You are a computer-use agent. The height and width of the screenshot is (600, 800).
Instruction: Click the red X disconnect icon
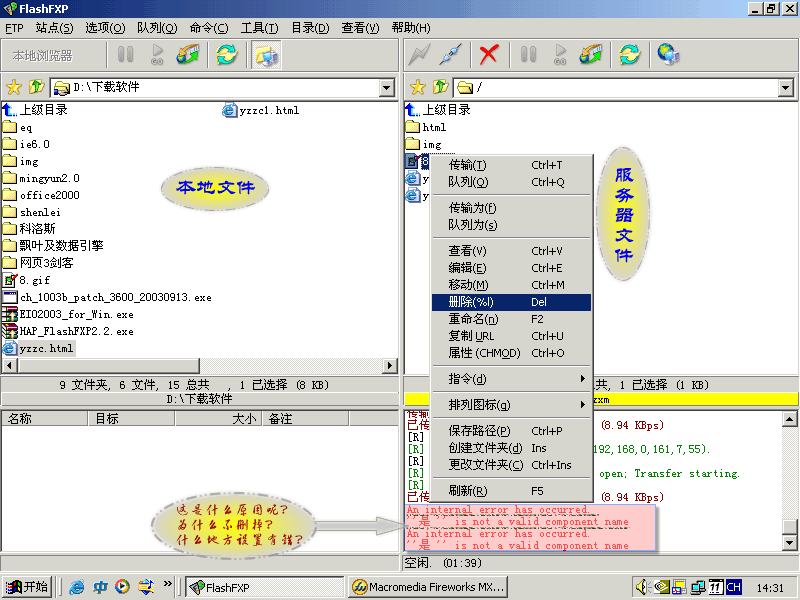(489, 54)
